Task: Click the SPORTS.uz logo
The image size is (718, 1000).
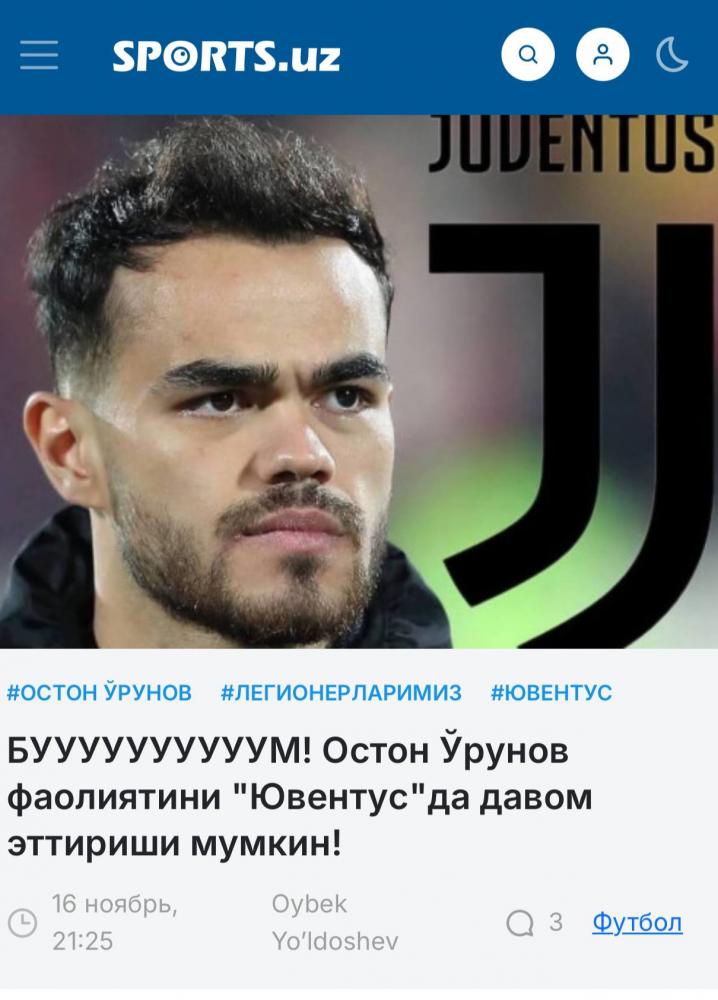Action: (x=226, y=55)
